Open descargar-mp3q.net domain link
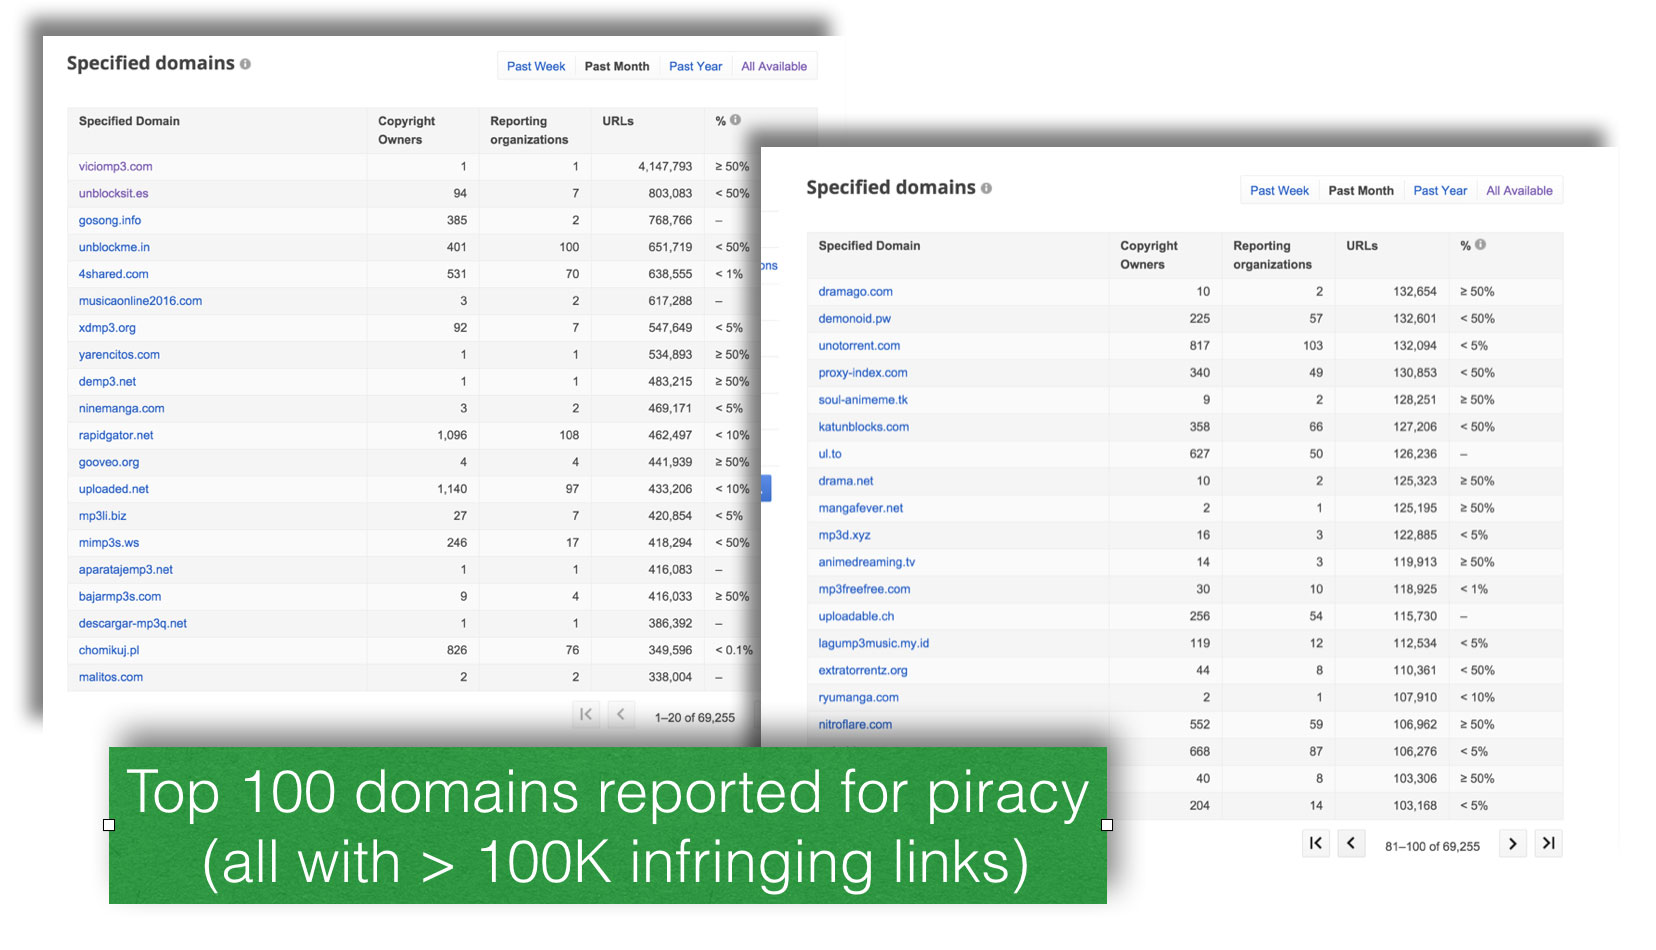Image resolution: width=1656 pixels, height=950 pixels. pos(133,624)
